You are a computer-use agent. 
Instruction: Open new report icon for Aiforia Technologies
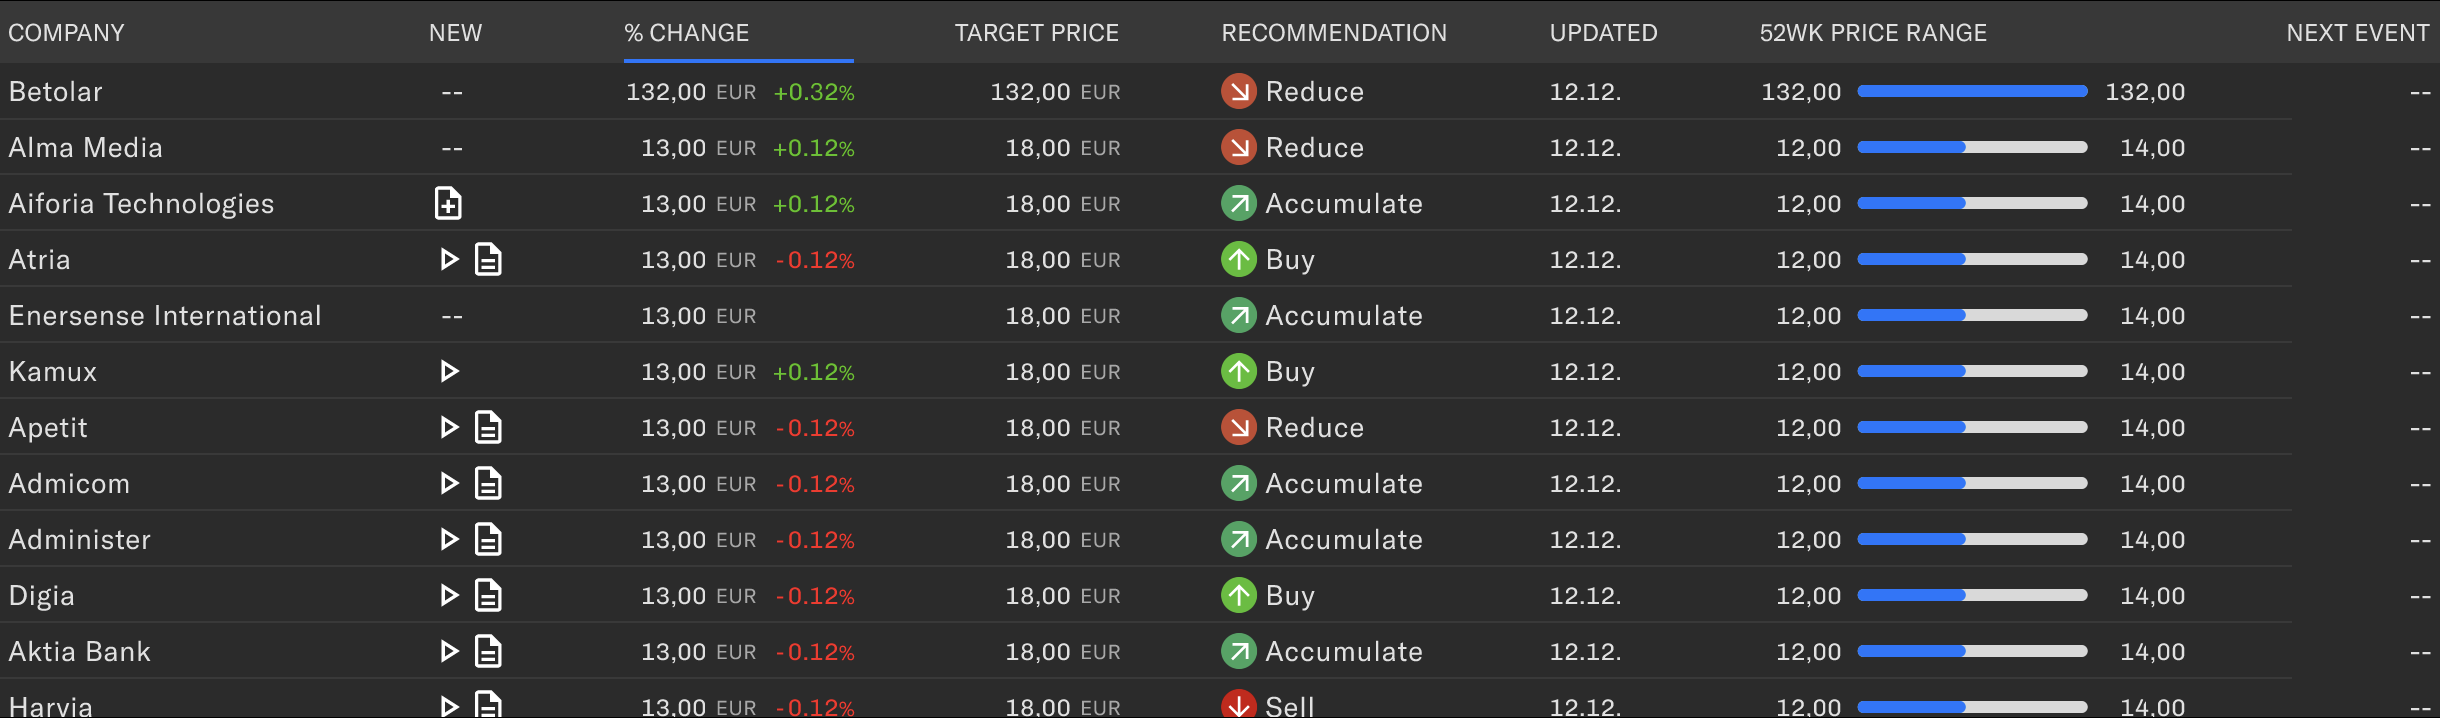click(448, 203)
